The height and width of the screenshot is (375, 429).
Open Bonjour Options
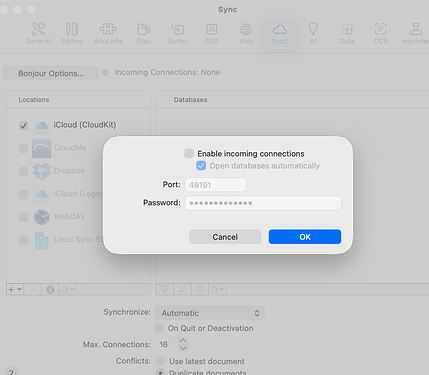pos(51,73)
